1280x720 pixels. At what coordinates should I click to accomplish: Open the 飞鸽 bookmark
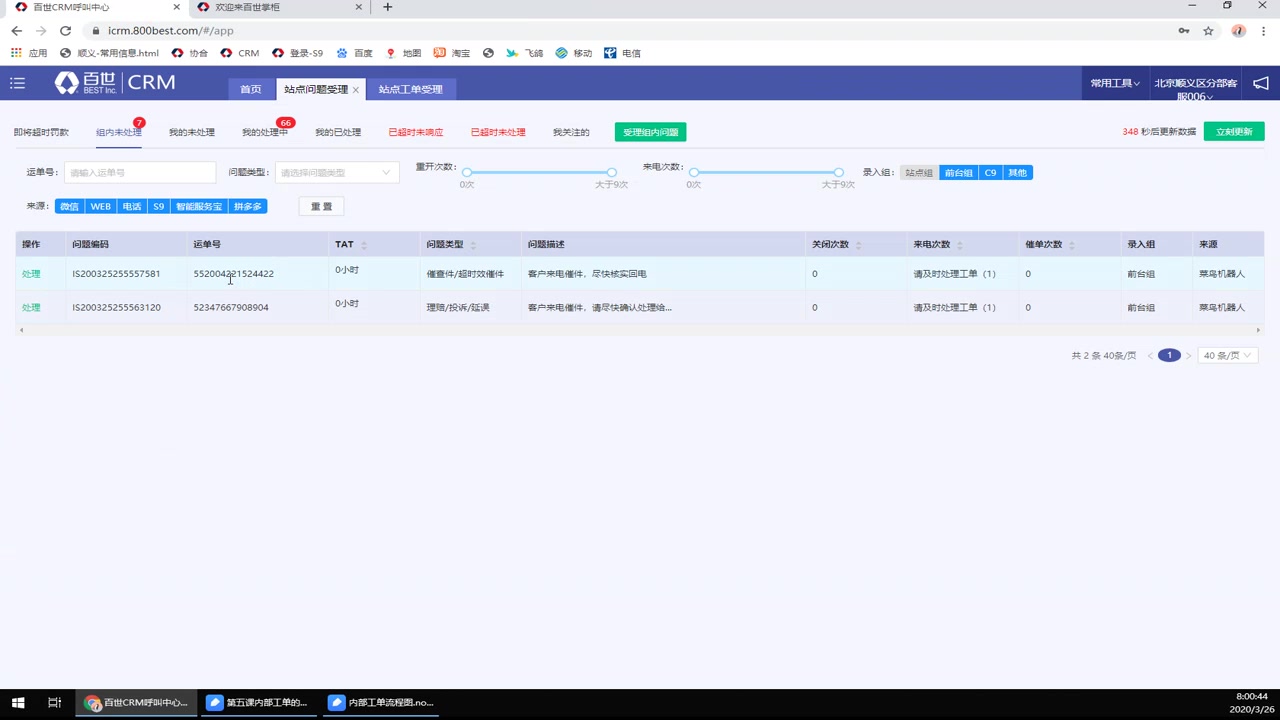[x=525, y=53]
